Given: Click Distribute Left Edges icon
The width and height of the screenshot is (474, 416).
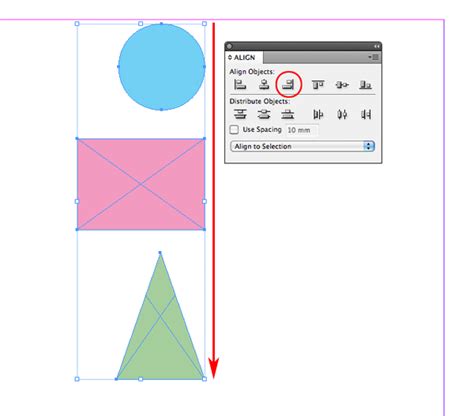Looking at the screenshot, I should click(318, 115).
